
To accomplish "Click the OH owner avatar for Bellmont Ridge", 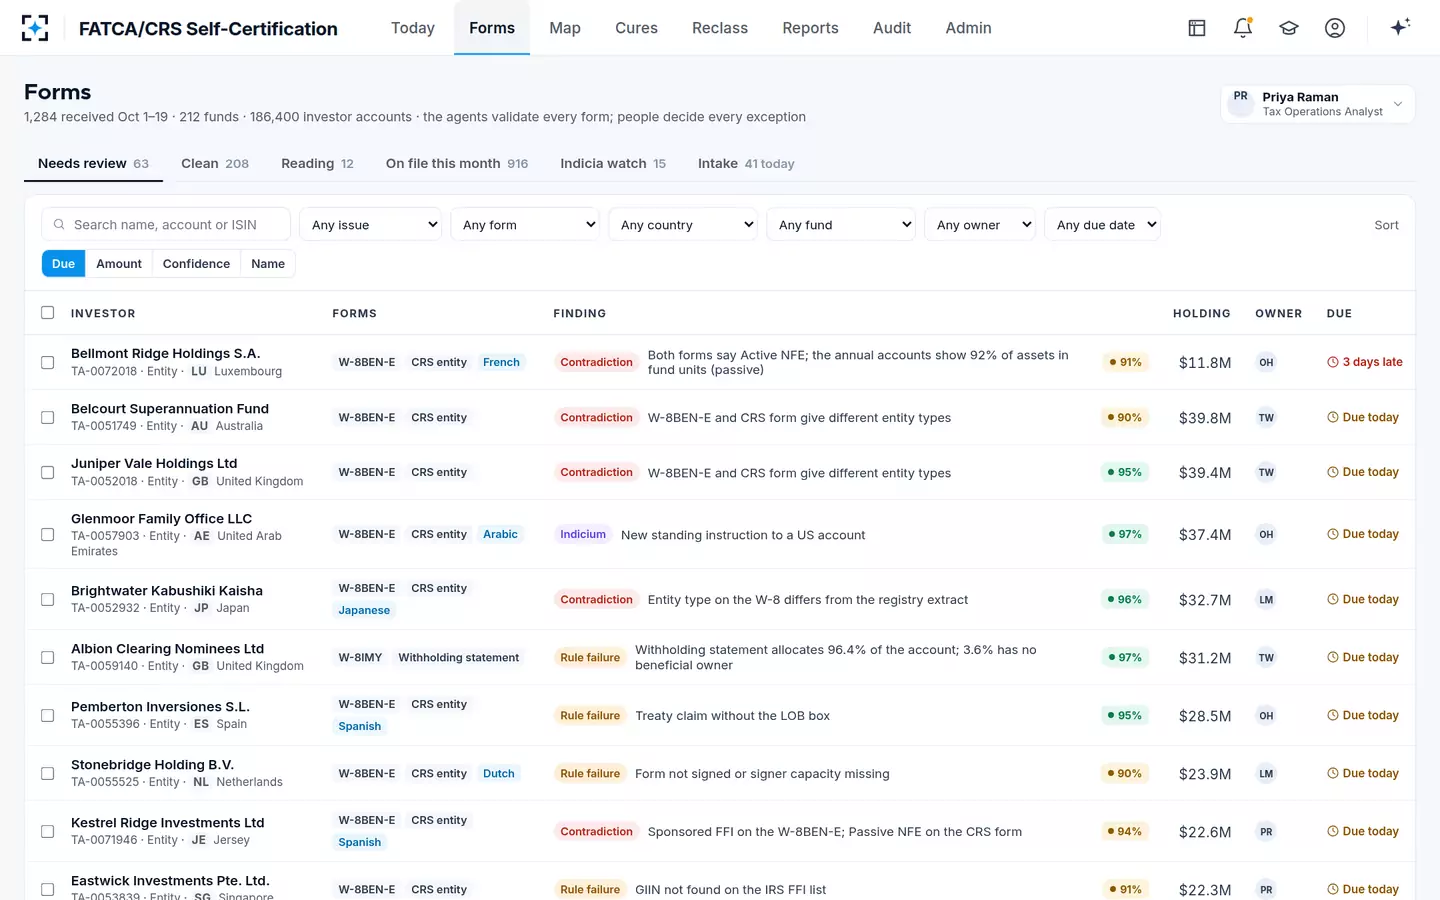I will (x=1266, y=363).
